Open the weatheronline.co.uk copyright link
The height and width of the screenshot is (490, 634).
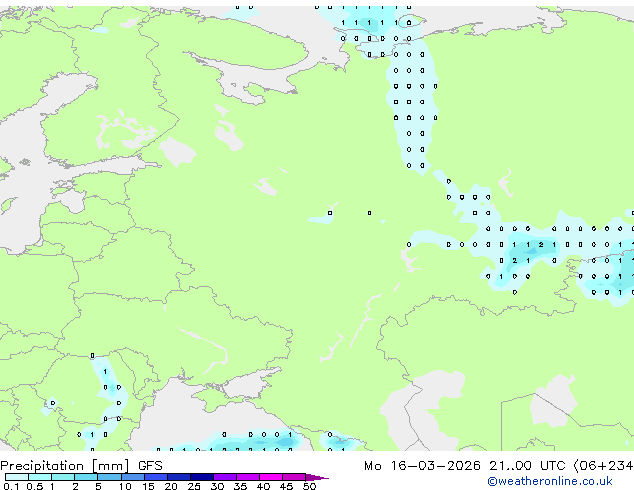click(x=550, y=481)
